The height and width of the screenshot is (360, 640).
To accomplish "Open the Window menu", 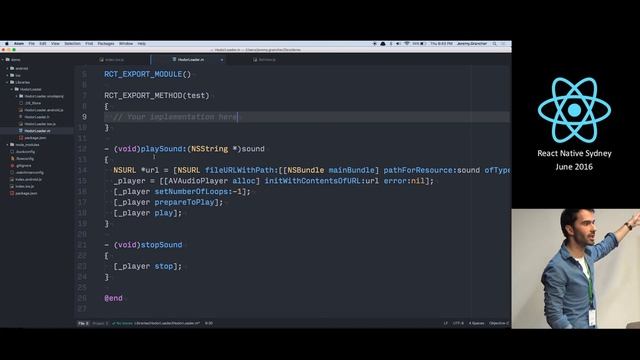I will [x=126, y=44].
